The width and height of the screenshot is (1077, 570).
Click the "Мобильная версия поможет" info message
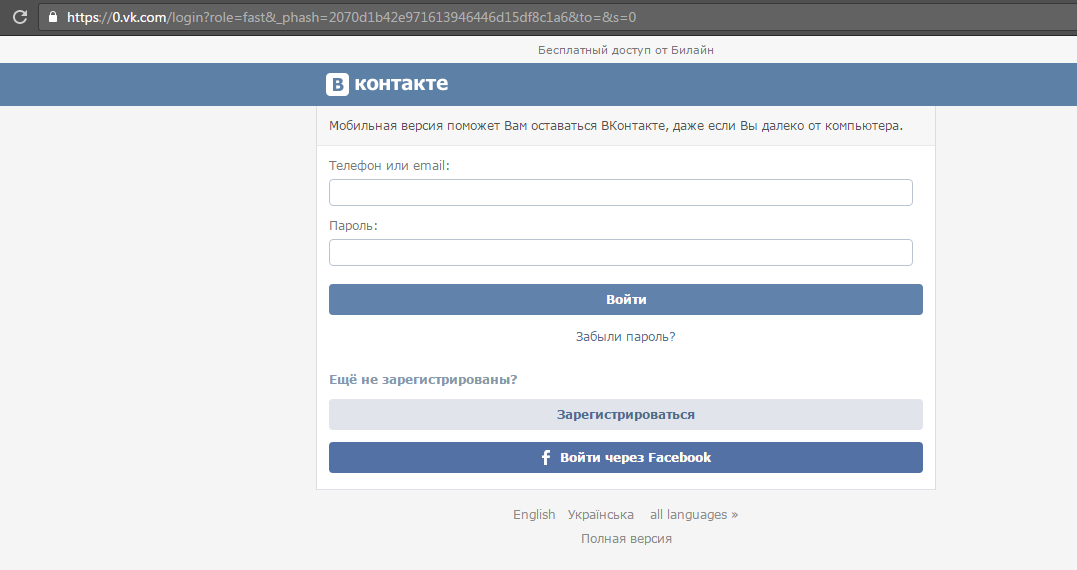pos(615,126)
